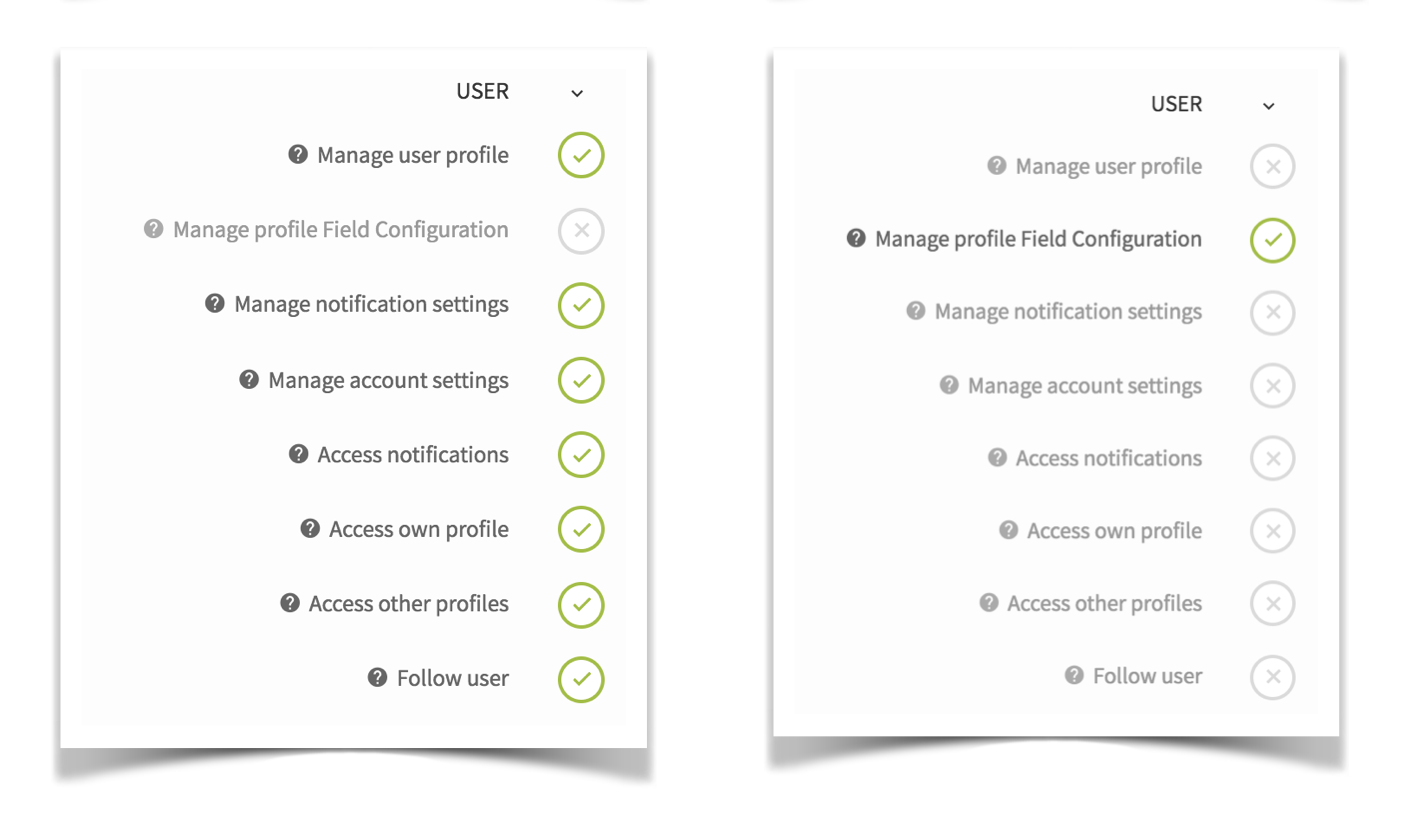Select the USER heading in right panel

[x=1176, y=104]
